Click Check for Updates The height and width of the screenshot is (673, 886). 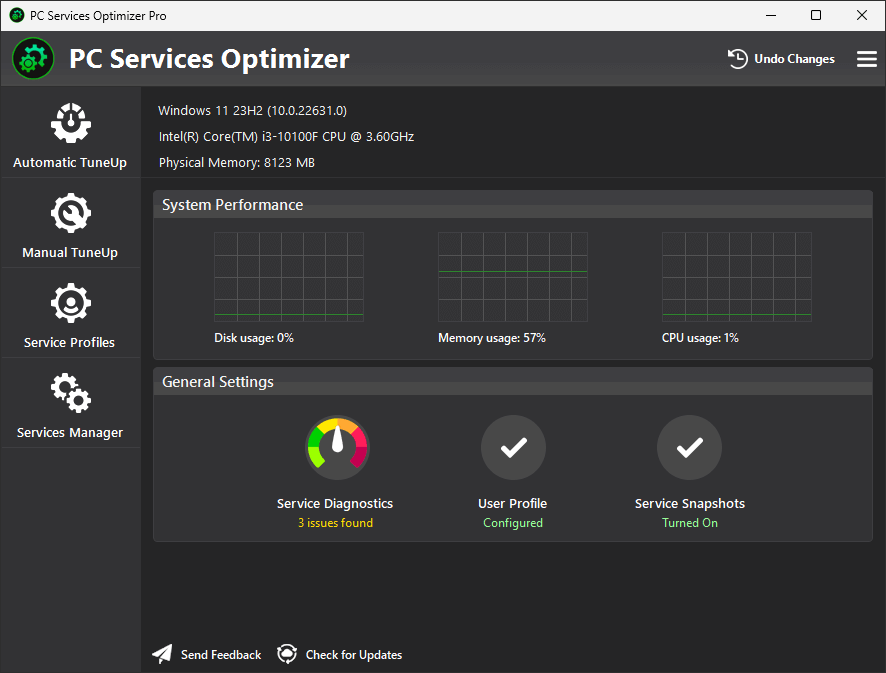pyautogui.click(x=353, y=654)
